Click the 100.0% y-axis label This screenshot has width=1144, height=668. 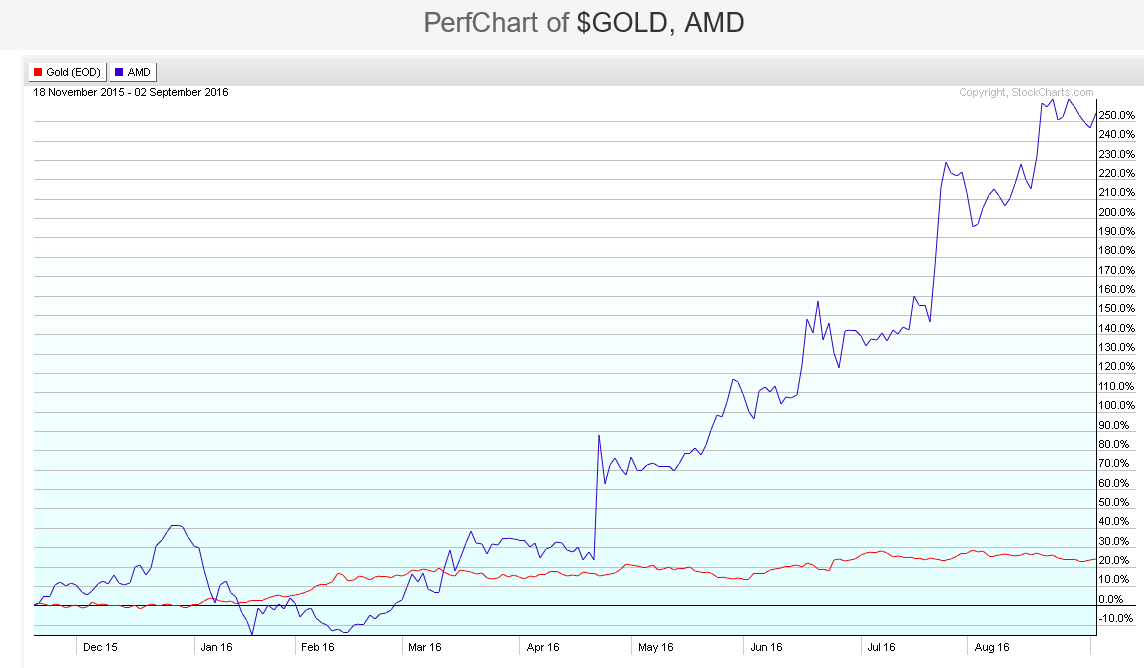(1115, 405)
